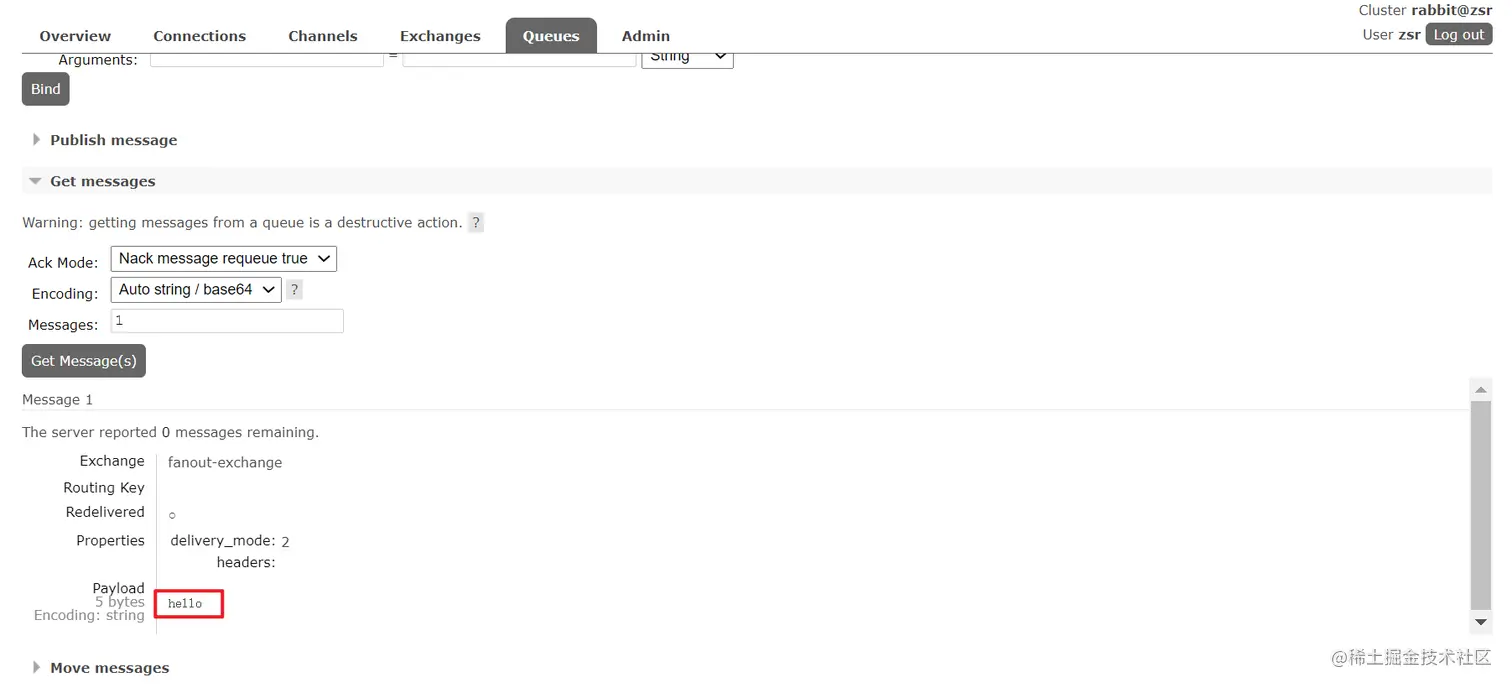The image size is (1512, 688).
Task: Click the scrollbar up arrow
Action: point(1482,389)
